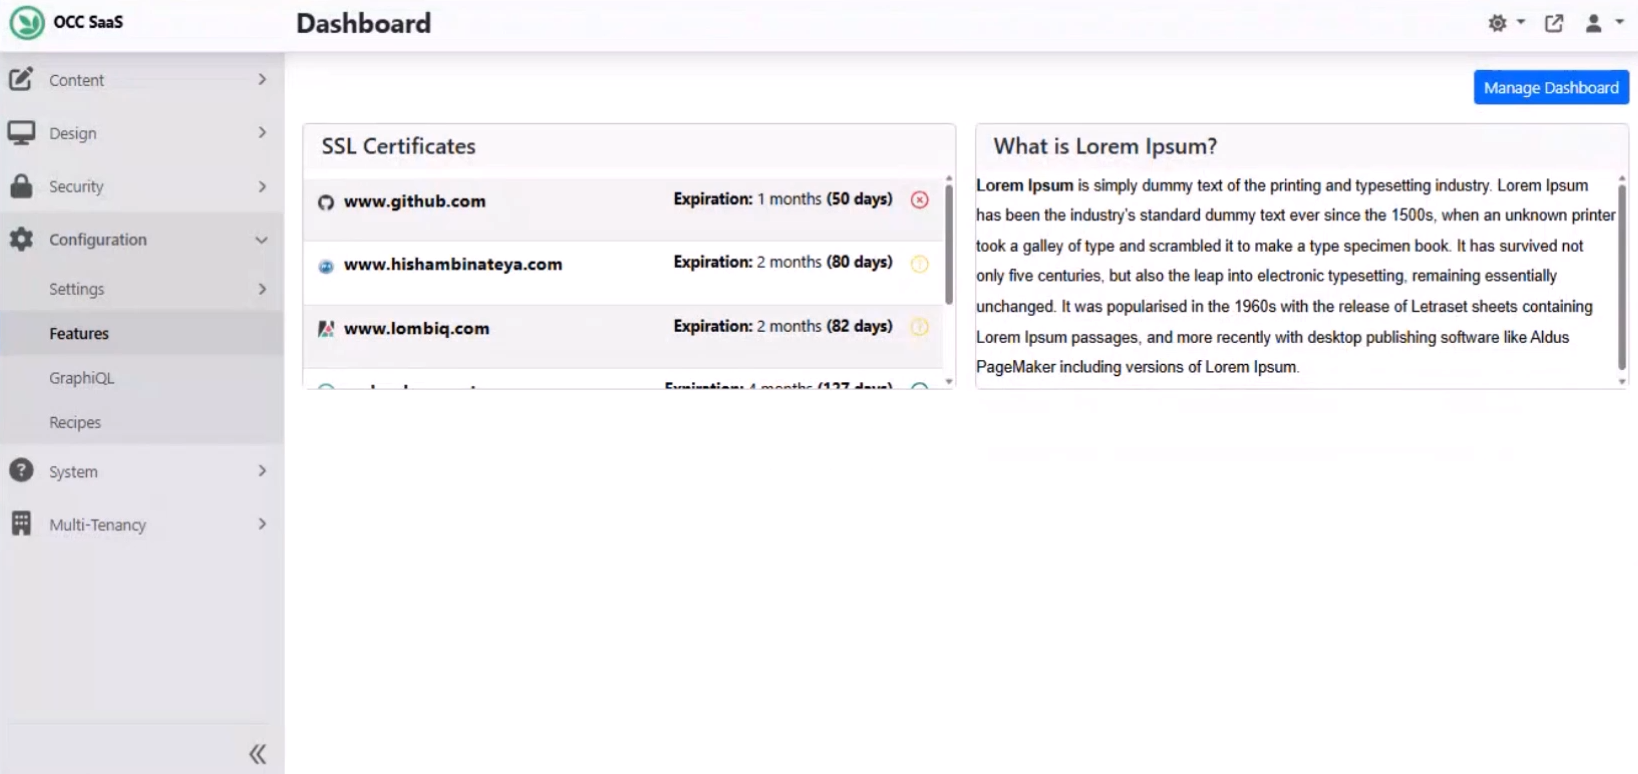Screen dimensions: 1638x774
Task: Expand the Content menu chevron
Action: click(262, 79)
